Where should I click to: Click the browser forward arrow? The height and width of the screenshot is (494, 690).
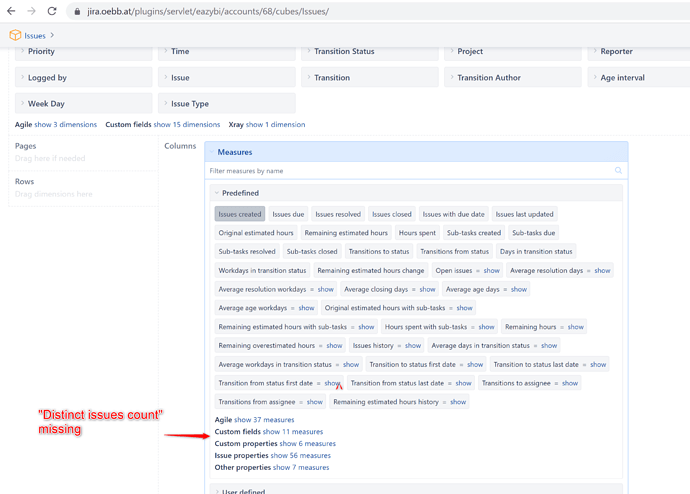pyautogui.click(x=31, y=11)
